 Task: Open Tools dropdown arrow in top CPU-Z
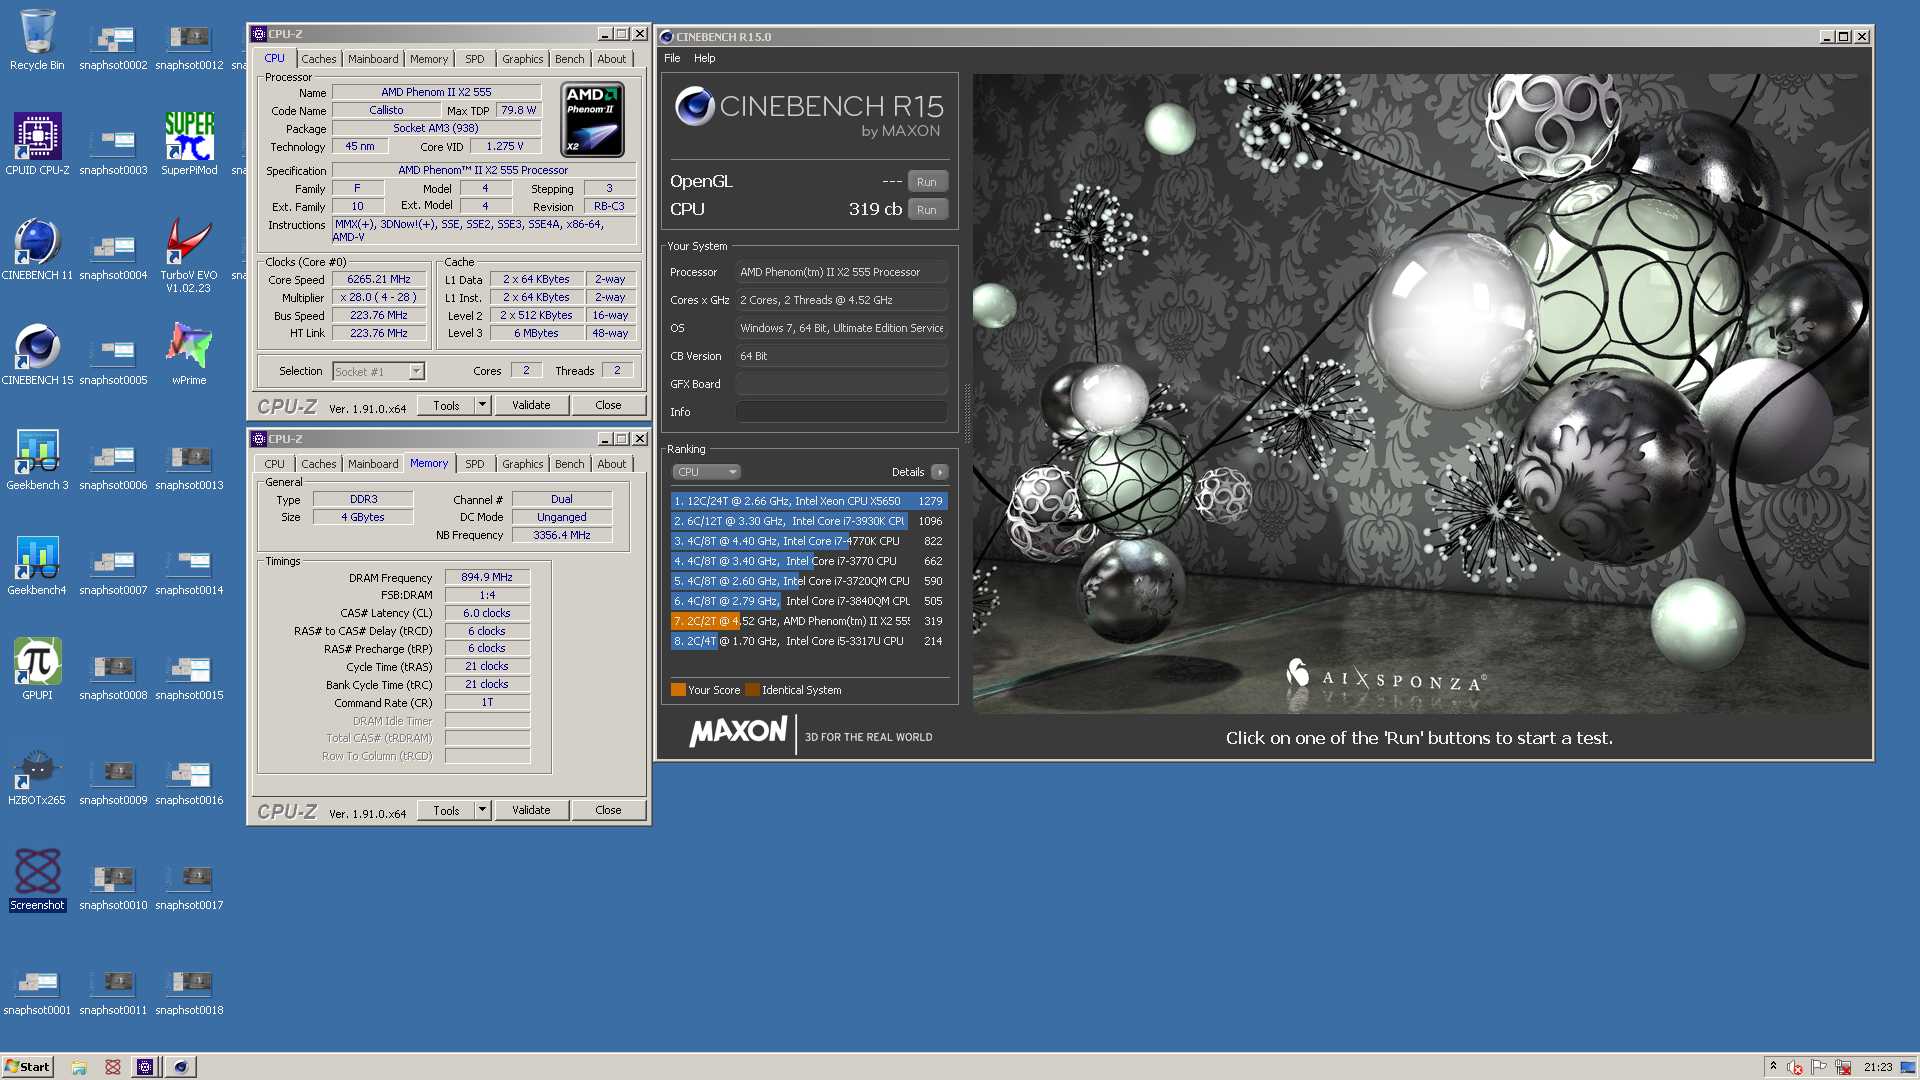coord(482,405)
